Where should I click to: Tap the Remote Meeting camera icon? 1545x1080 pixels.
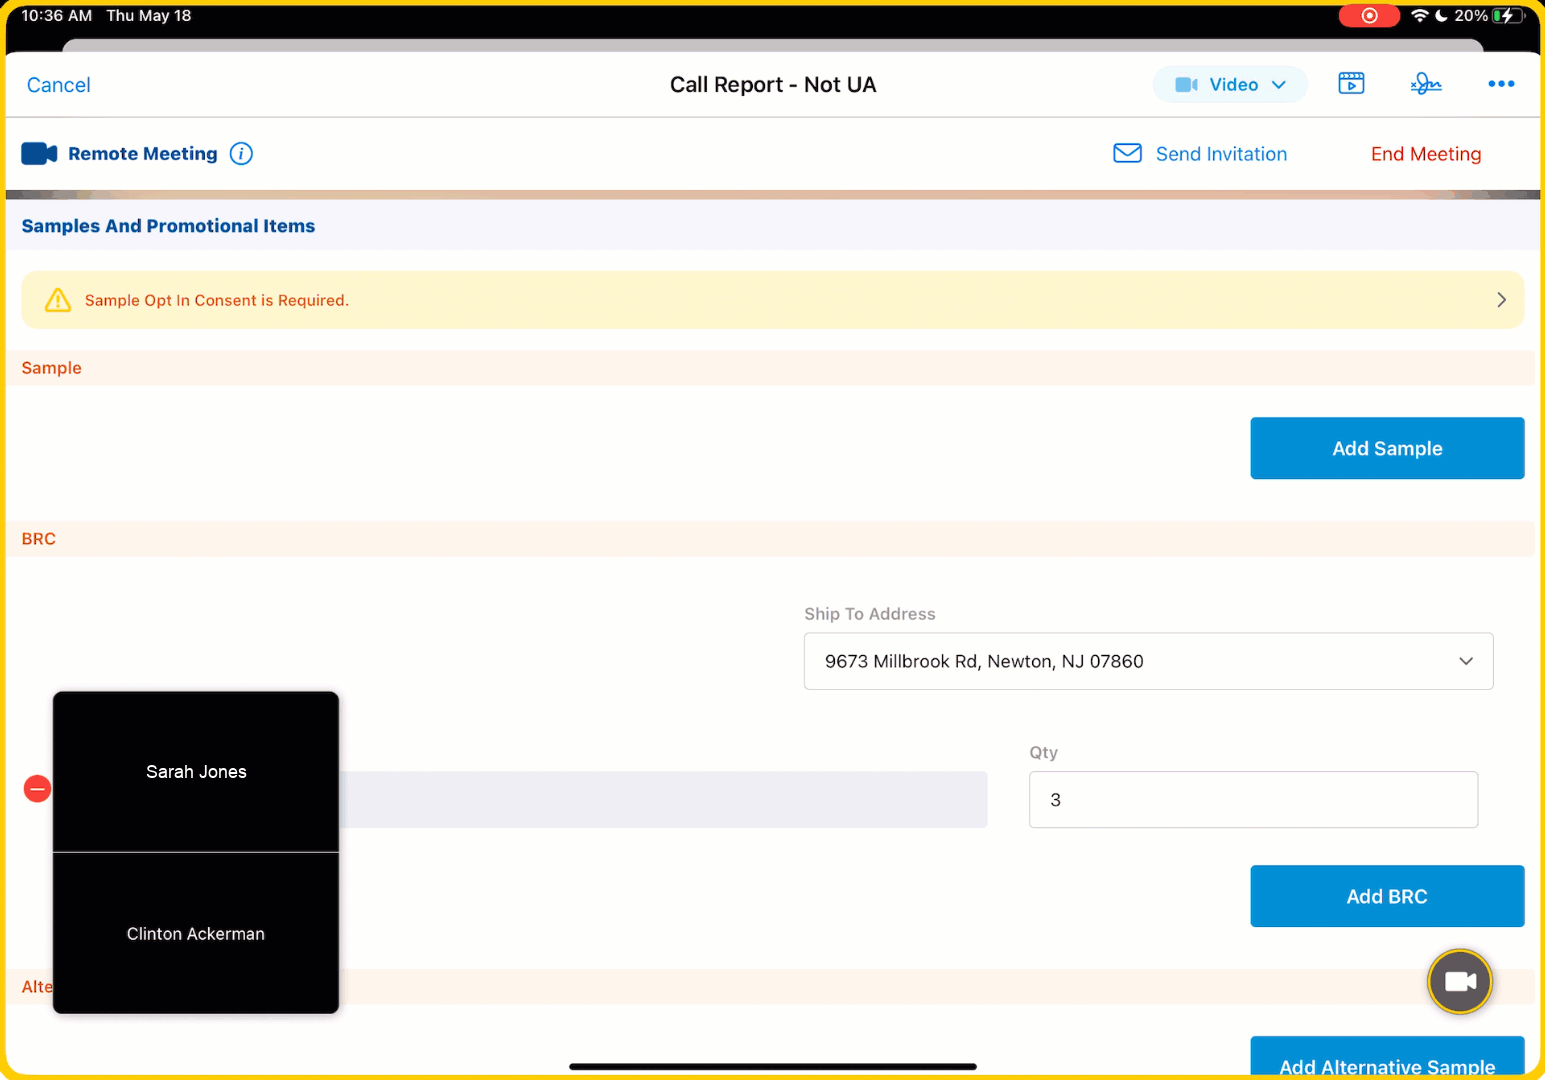(39, 154)
